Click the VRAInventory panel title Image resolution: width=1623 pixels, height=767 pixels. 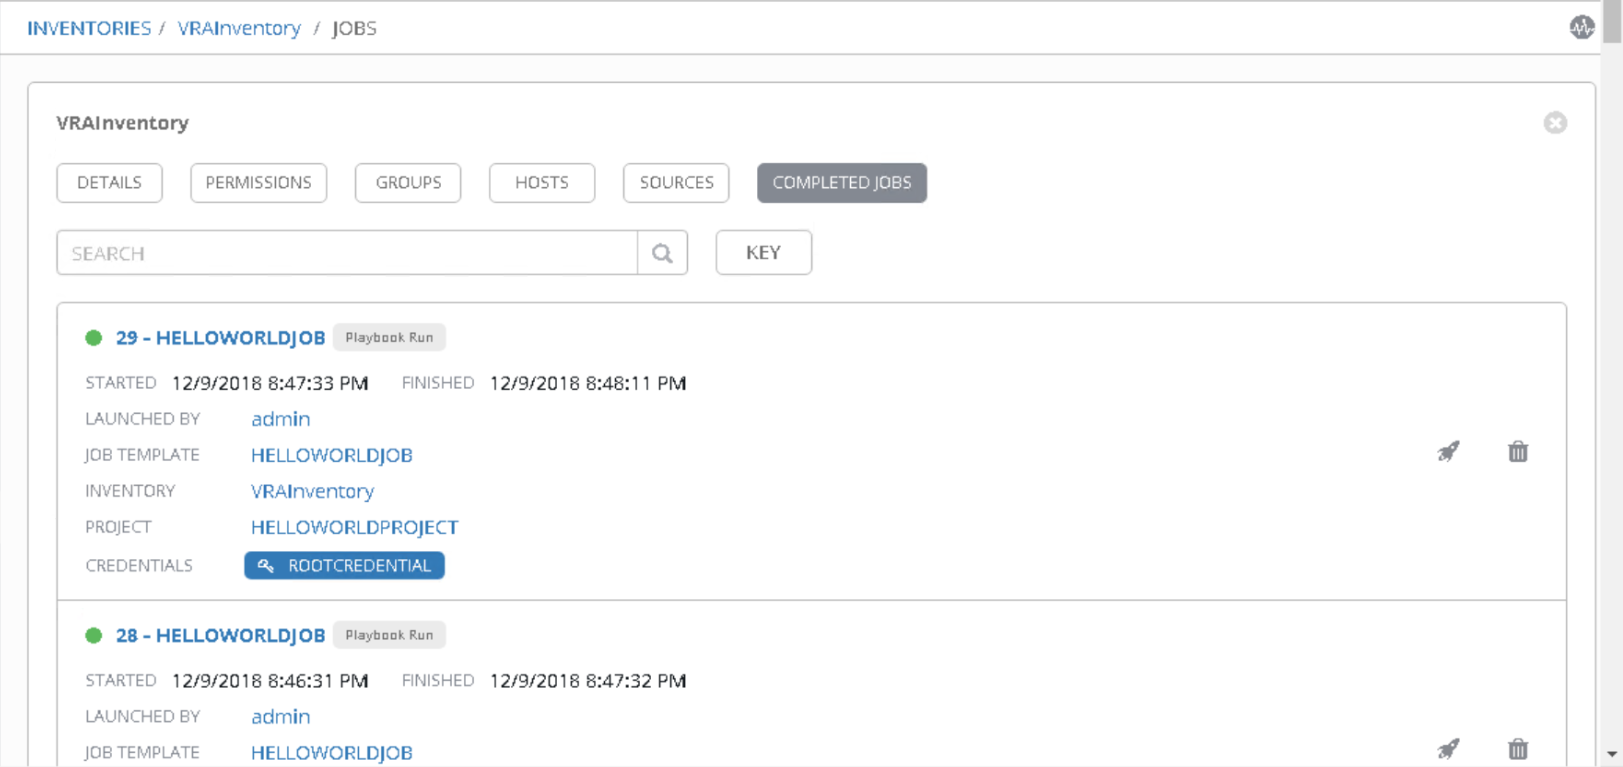pos(122,123)
